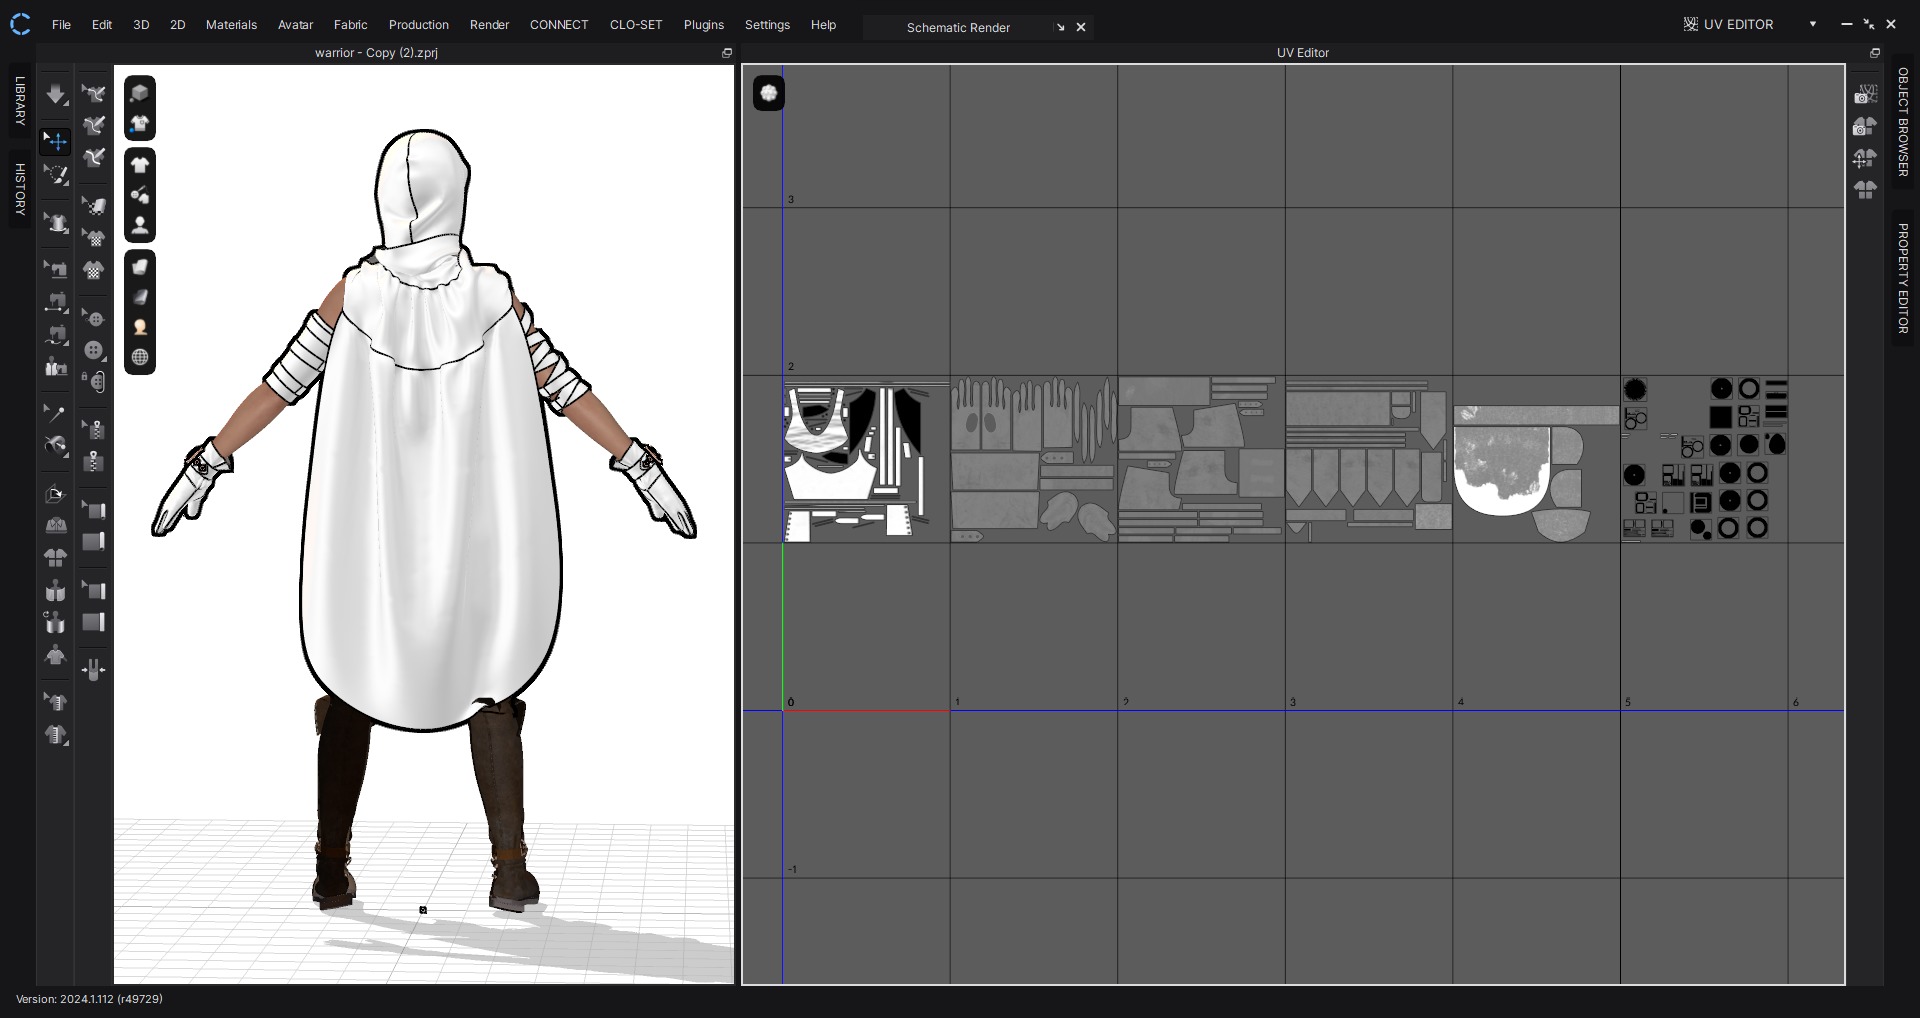
Task: Open the Settings menu
Action: [767, 25]
